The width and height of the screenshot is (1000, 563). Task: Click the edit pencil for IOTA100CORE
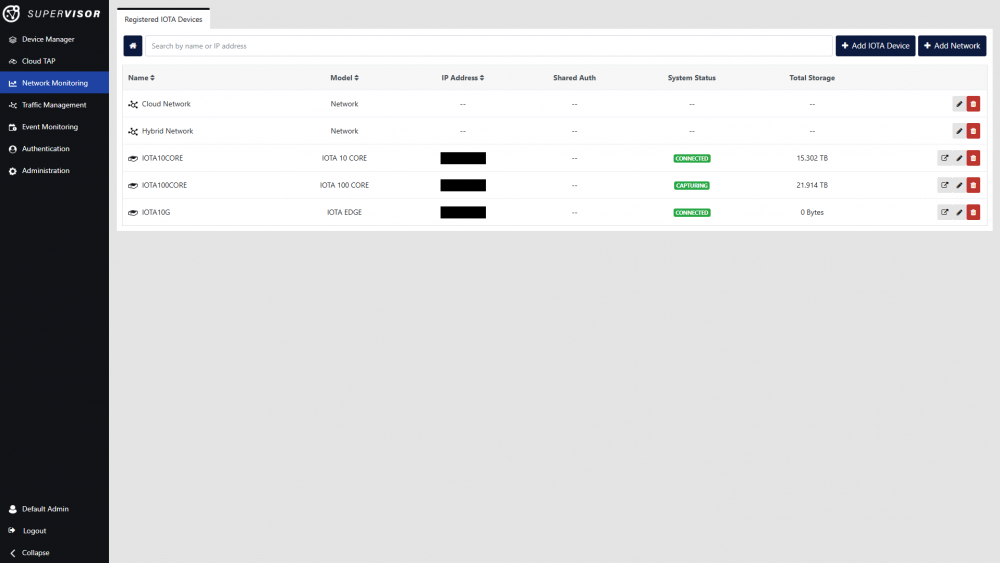click(x=959, y=185)
